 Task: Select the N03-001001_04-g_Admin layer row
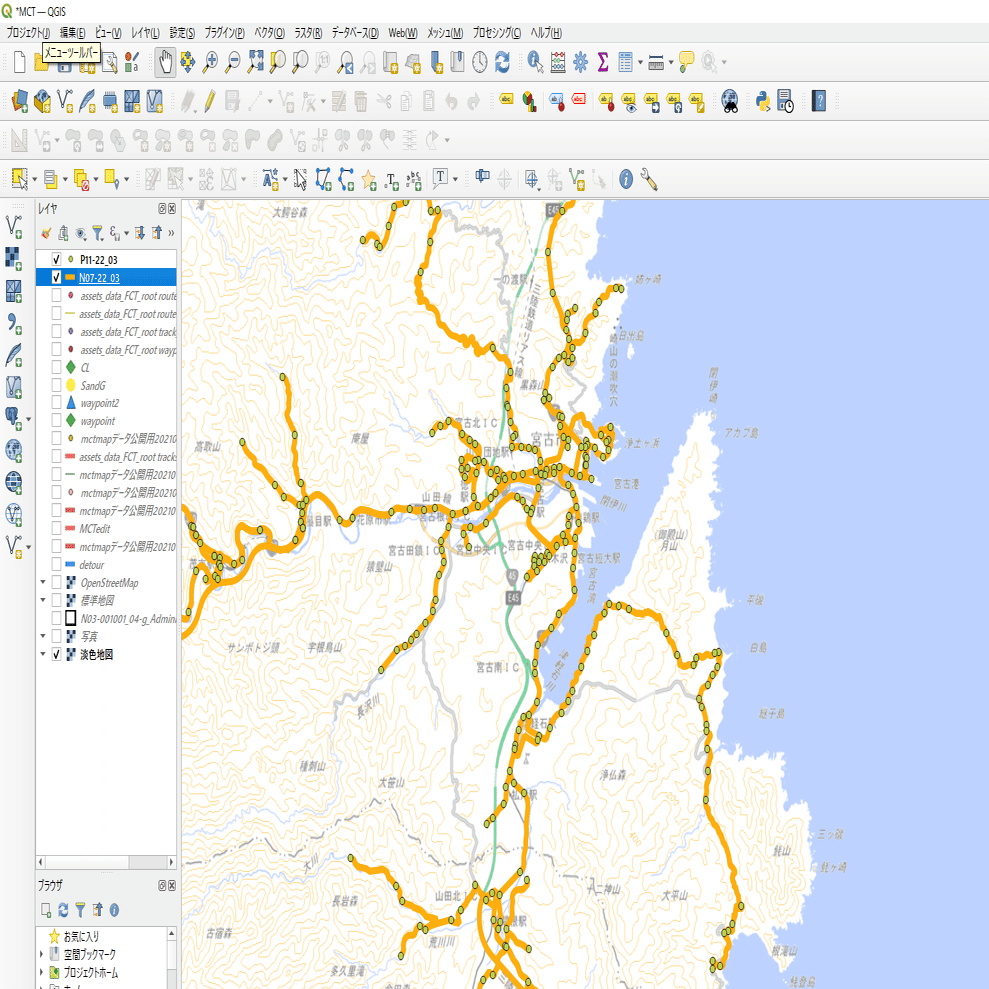pos(106,618)
